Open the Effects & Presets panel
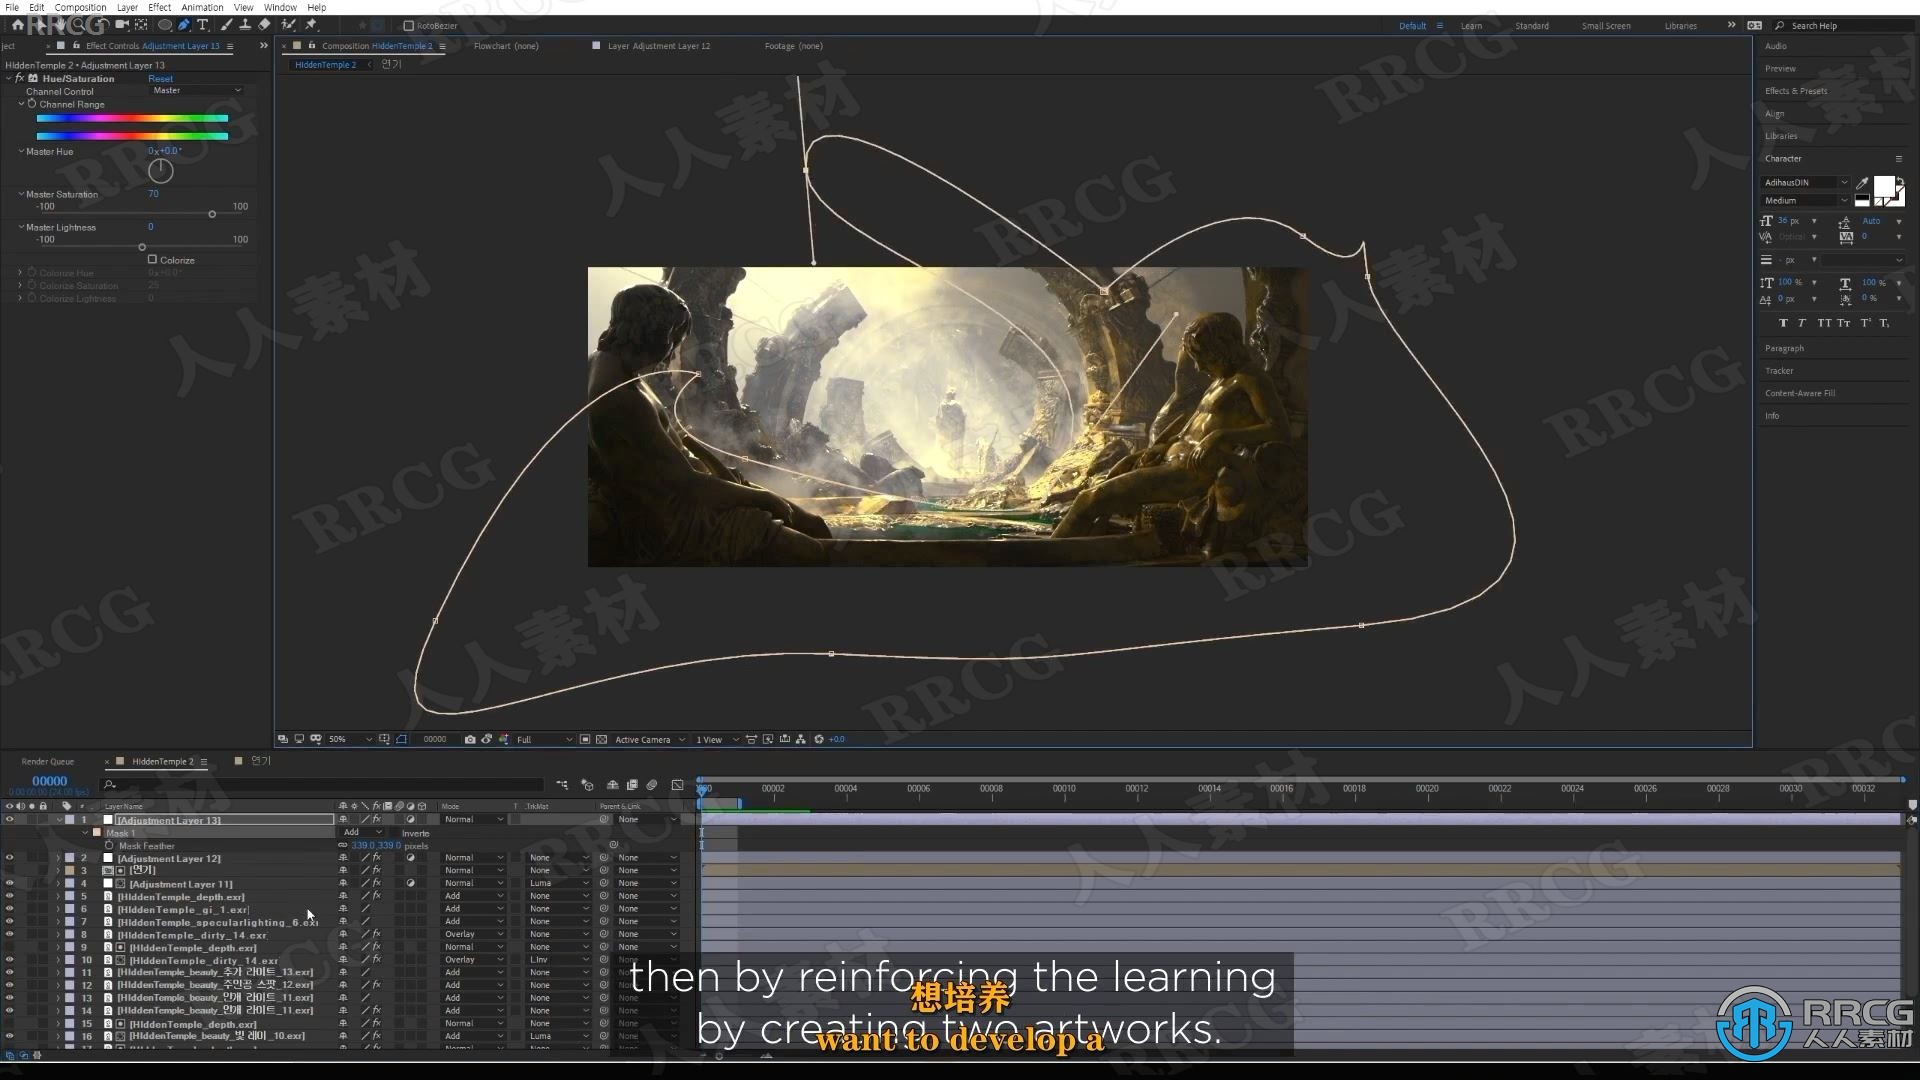 [x=1795, y=91]
